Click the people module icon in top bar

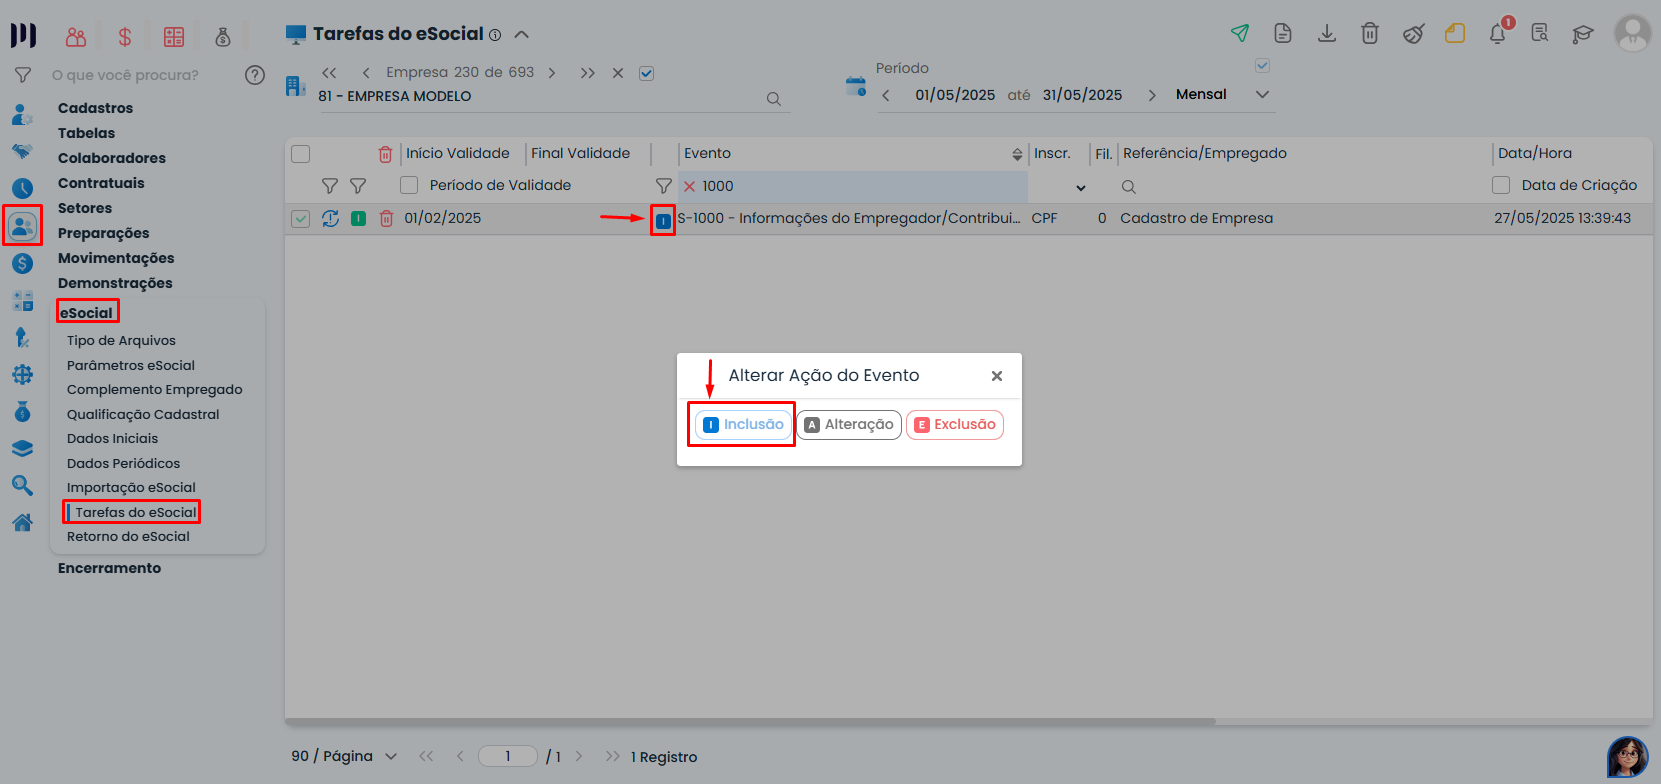[x=76, y=37]
